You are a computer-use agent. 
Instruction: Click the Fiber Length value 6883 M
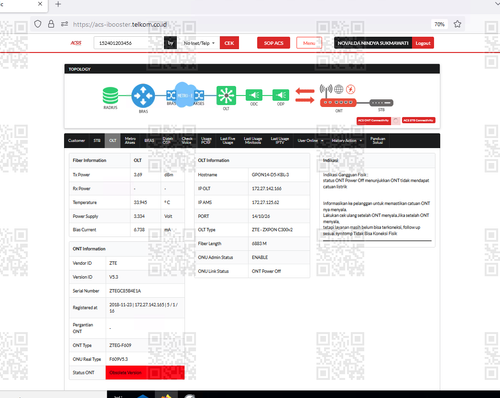click(x=259, y=244)
